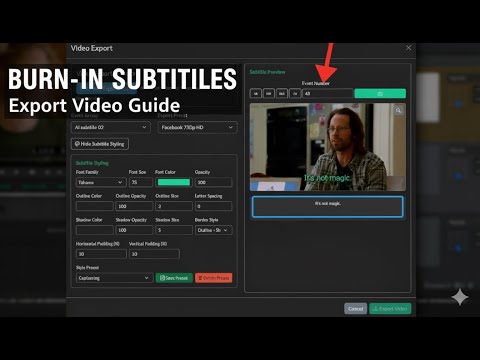480x360 pixels.
Task: Click the Outline Opacity field
Action: coord(134,206)
